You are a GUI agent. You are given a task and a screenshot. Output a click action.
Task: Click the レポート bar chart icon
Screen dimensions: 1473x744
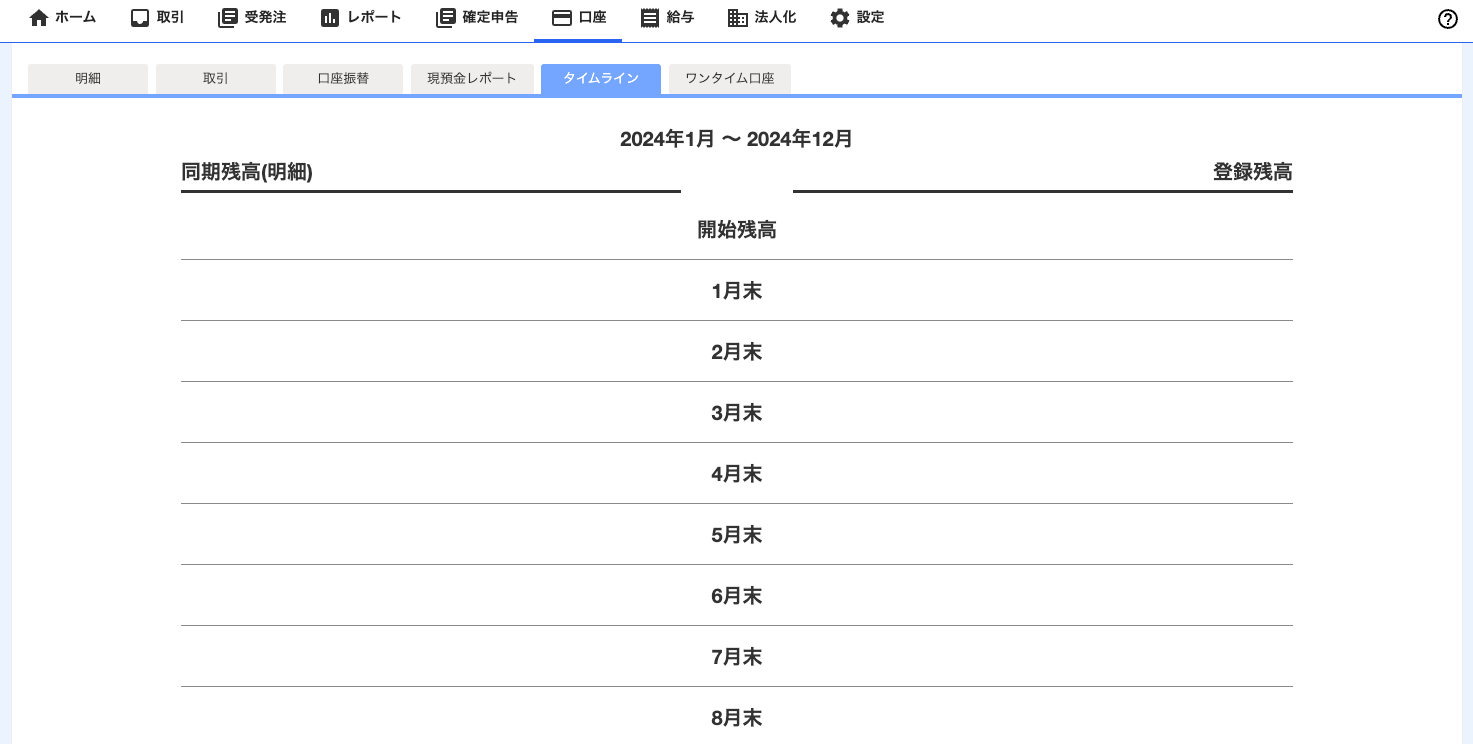pyautogui.click(x=330, y=18)
